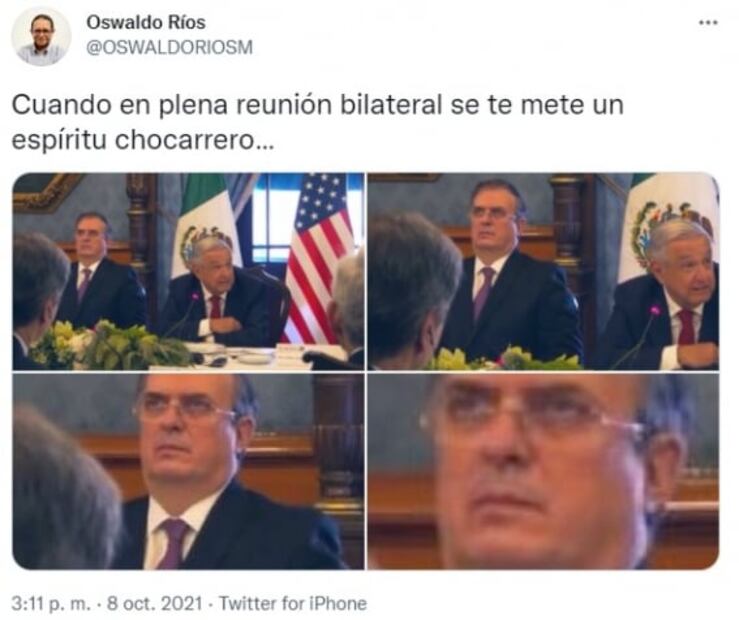Click the @OSWALDORIOSM handle
Viewport: 739px width, 620px height.
pos(169,48)
